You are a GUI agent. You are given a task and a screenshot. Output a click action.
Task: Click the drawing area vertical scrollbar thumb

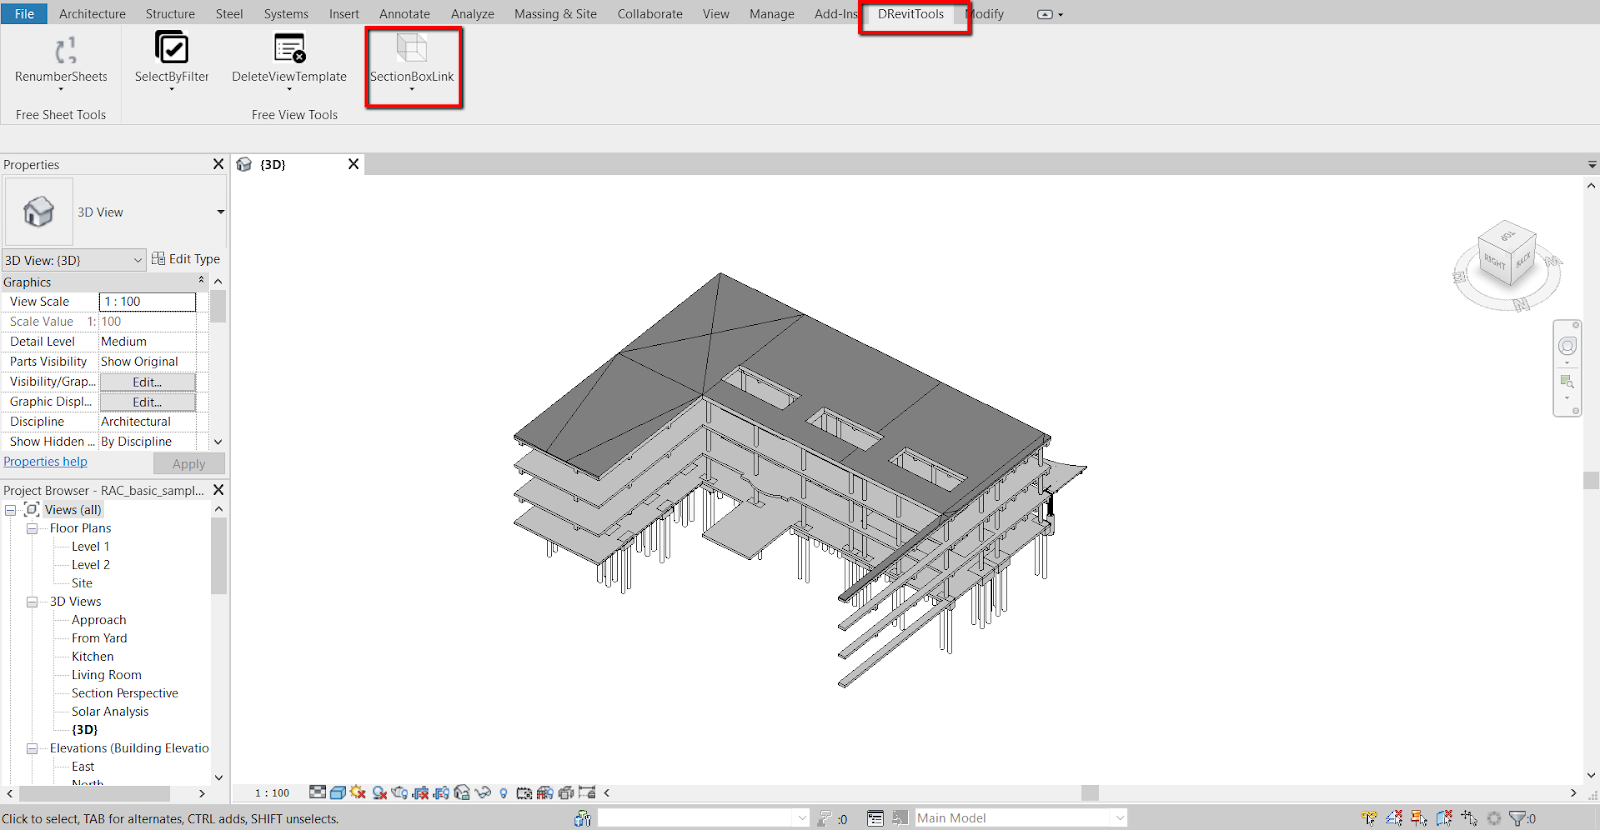tap(1591, 480)
